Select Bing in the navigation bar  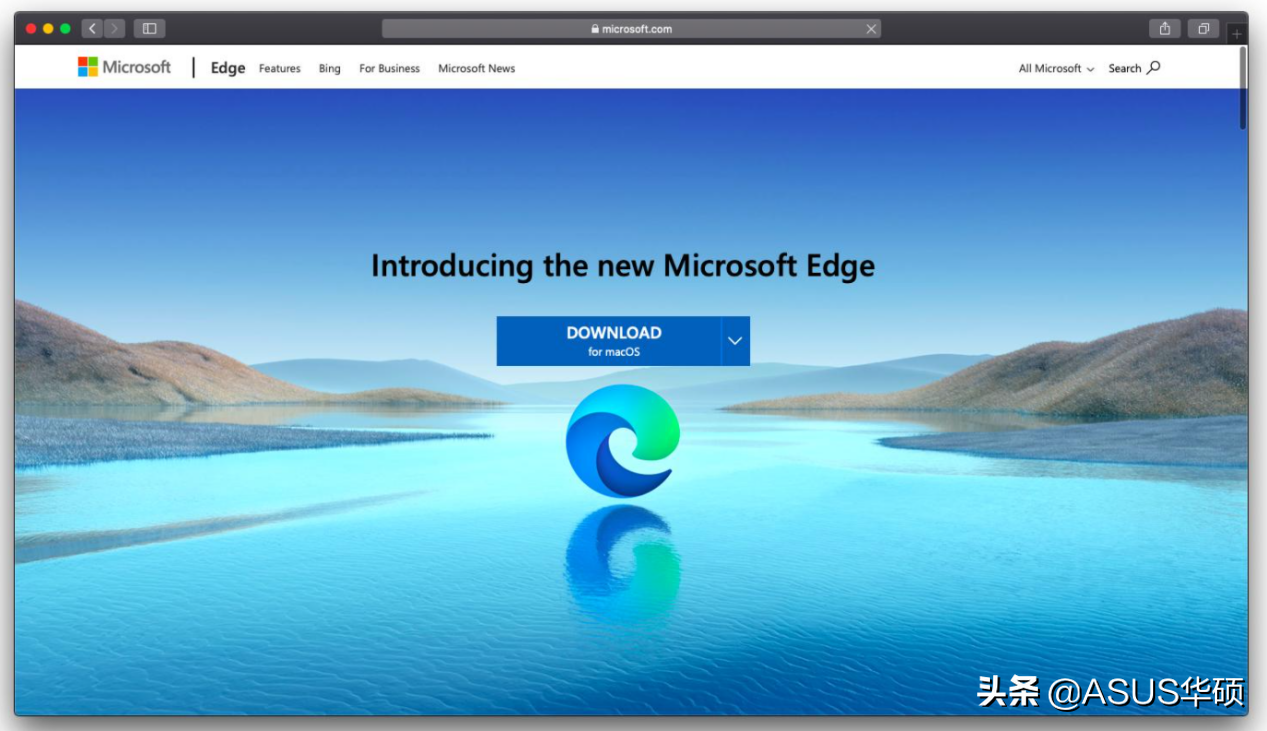329,69
